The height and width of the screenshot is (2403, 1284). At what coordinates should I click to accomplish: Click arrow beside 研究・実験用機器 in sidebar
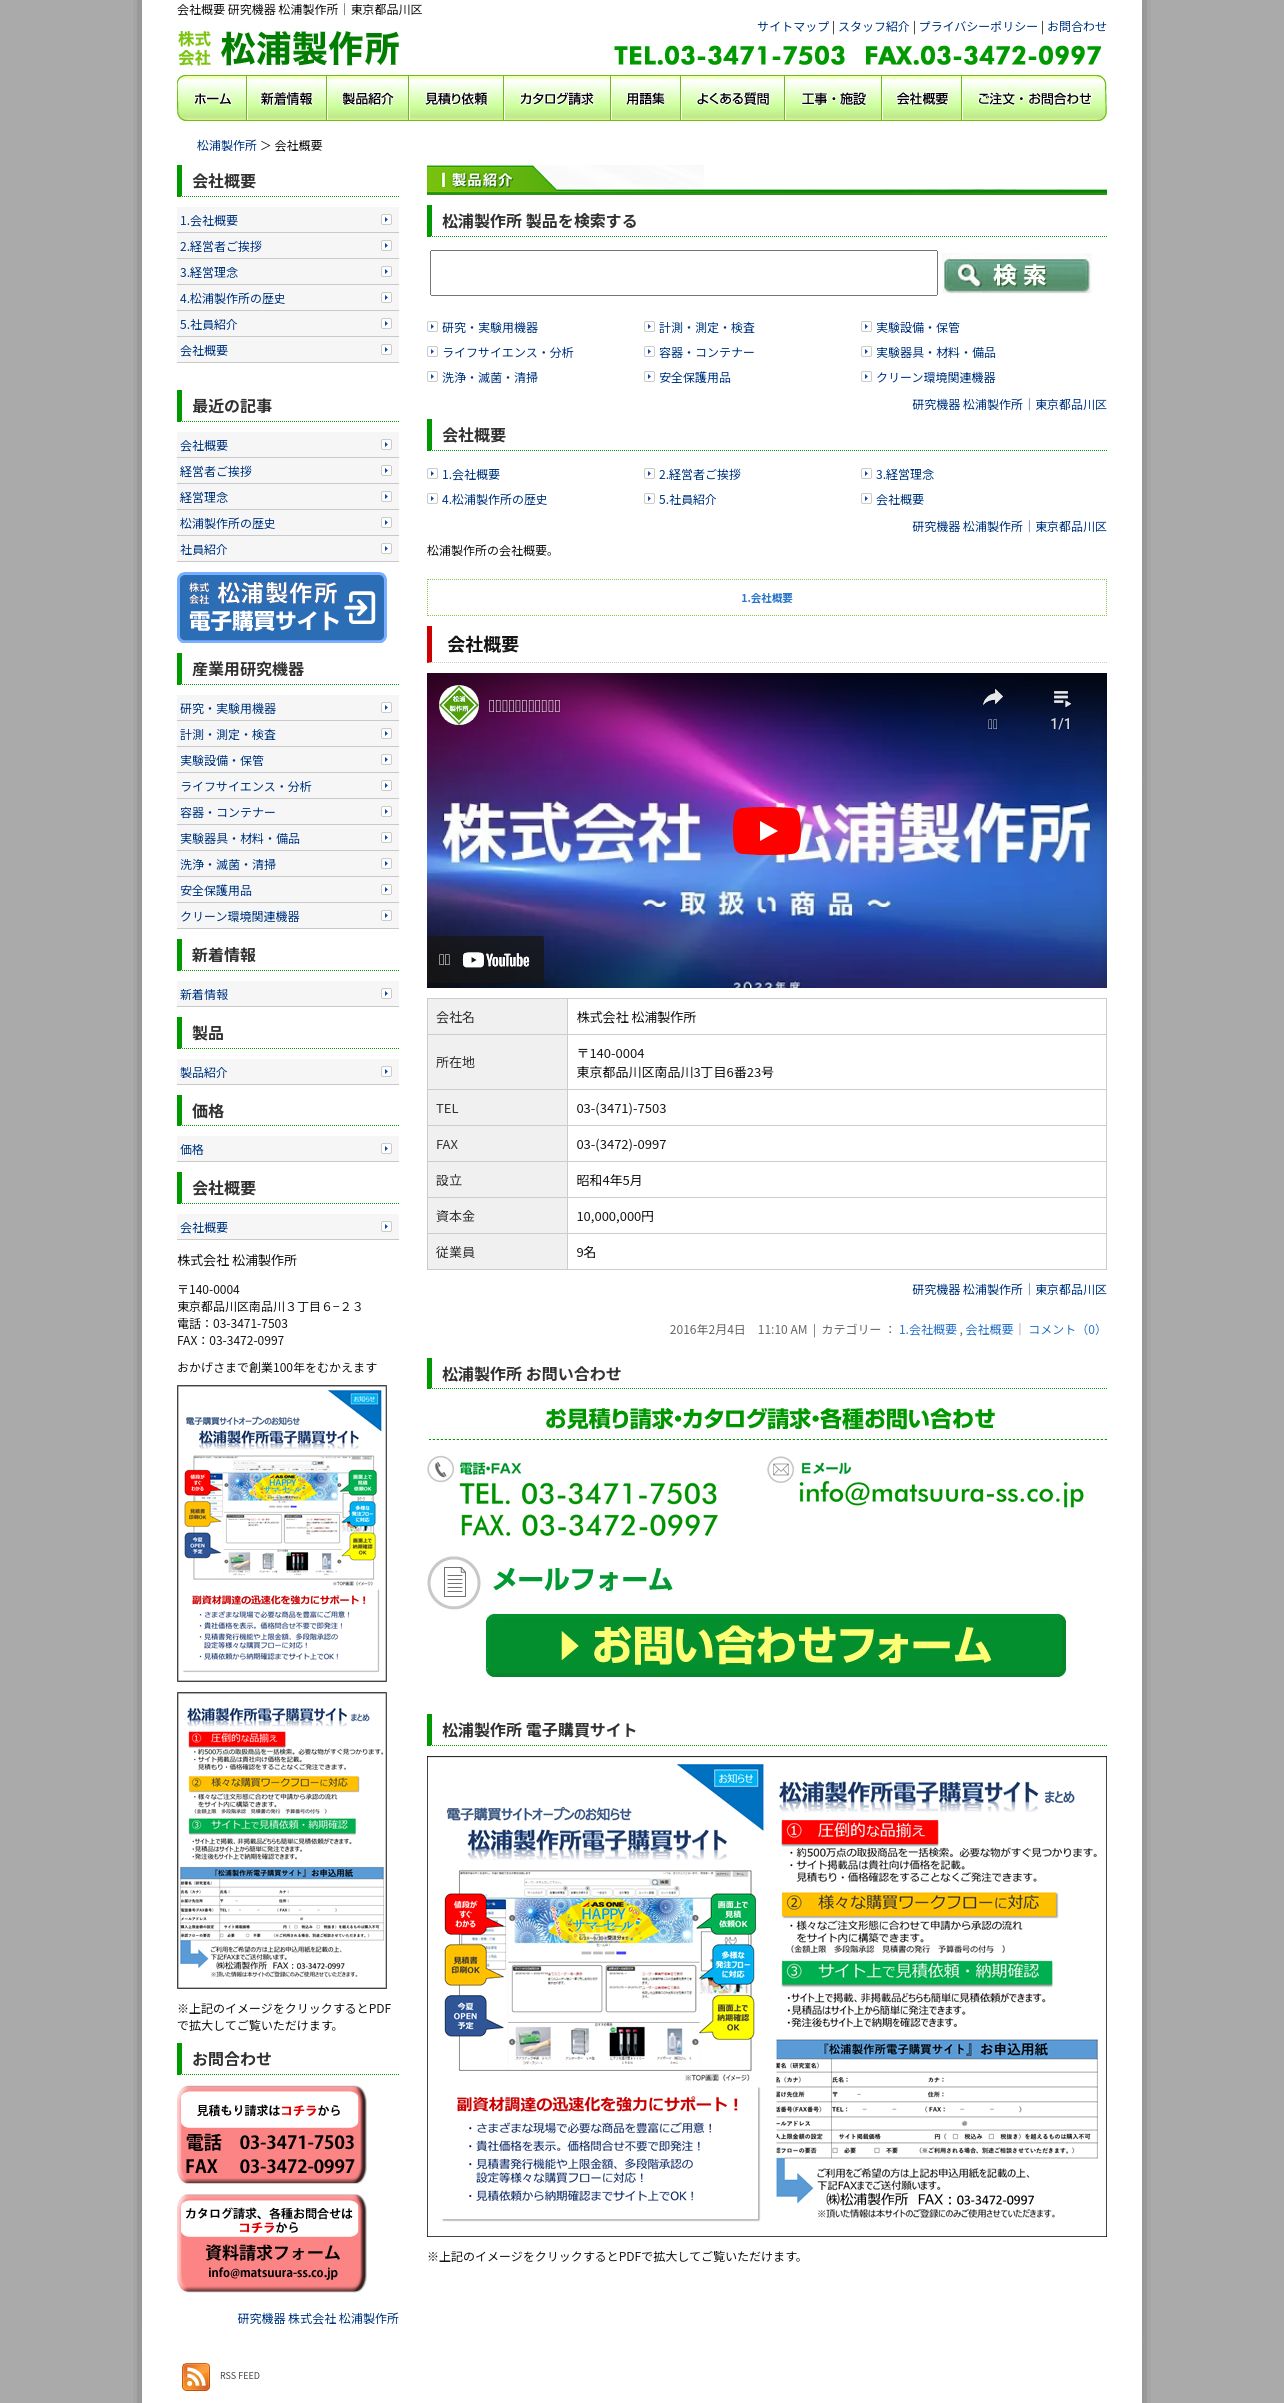(x=386, y=707)
